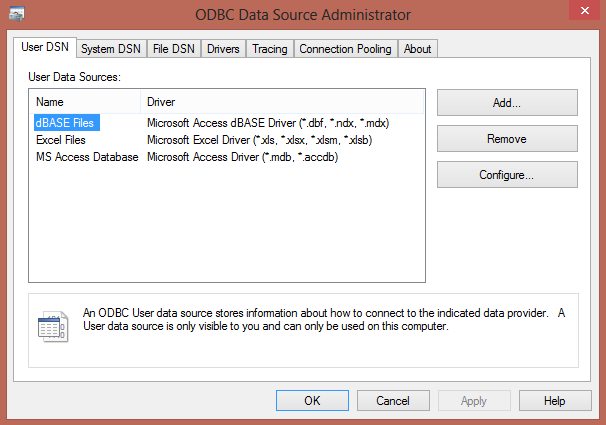Click the Cancel button
The height and width of the screenshot is (425, 606).
coord(393,401)
